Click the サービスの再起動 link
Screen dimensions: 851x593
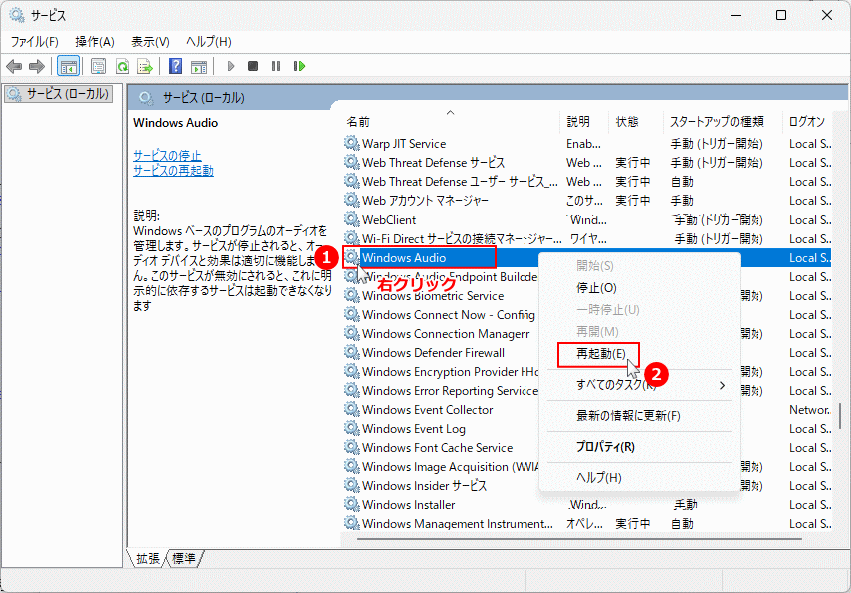point(174,170)
